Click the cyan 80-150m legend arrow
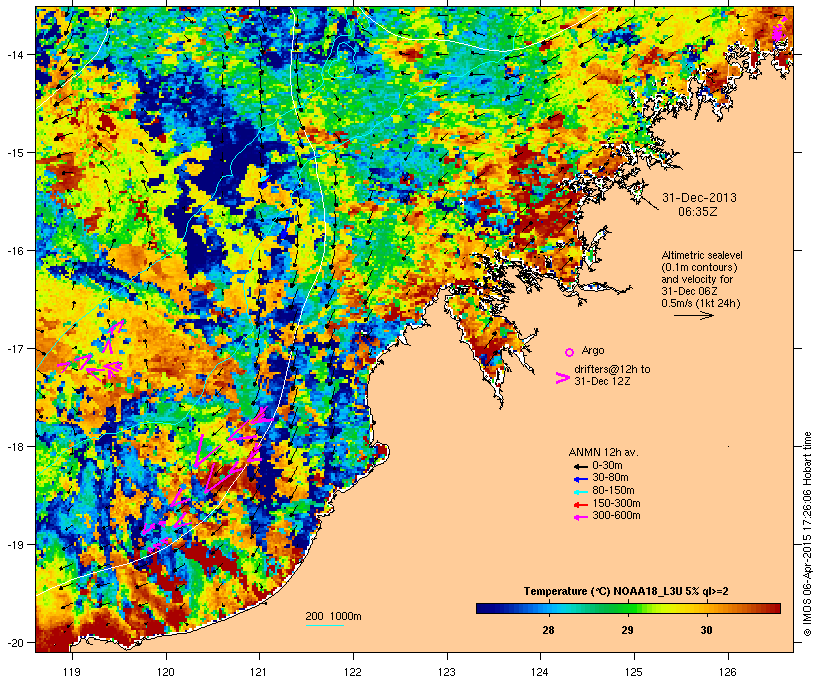The image size is (820, 680). coord(581,491)
